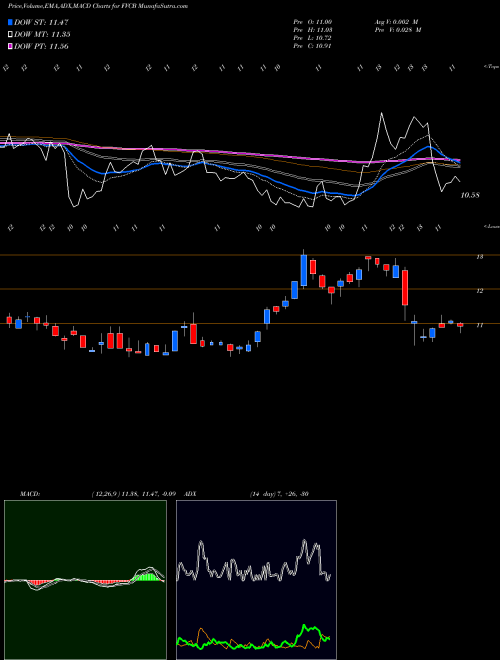Click the long red candlestick dropping below 12
The image size is (500, 660).
point(405,287)
